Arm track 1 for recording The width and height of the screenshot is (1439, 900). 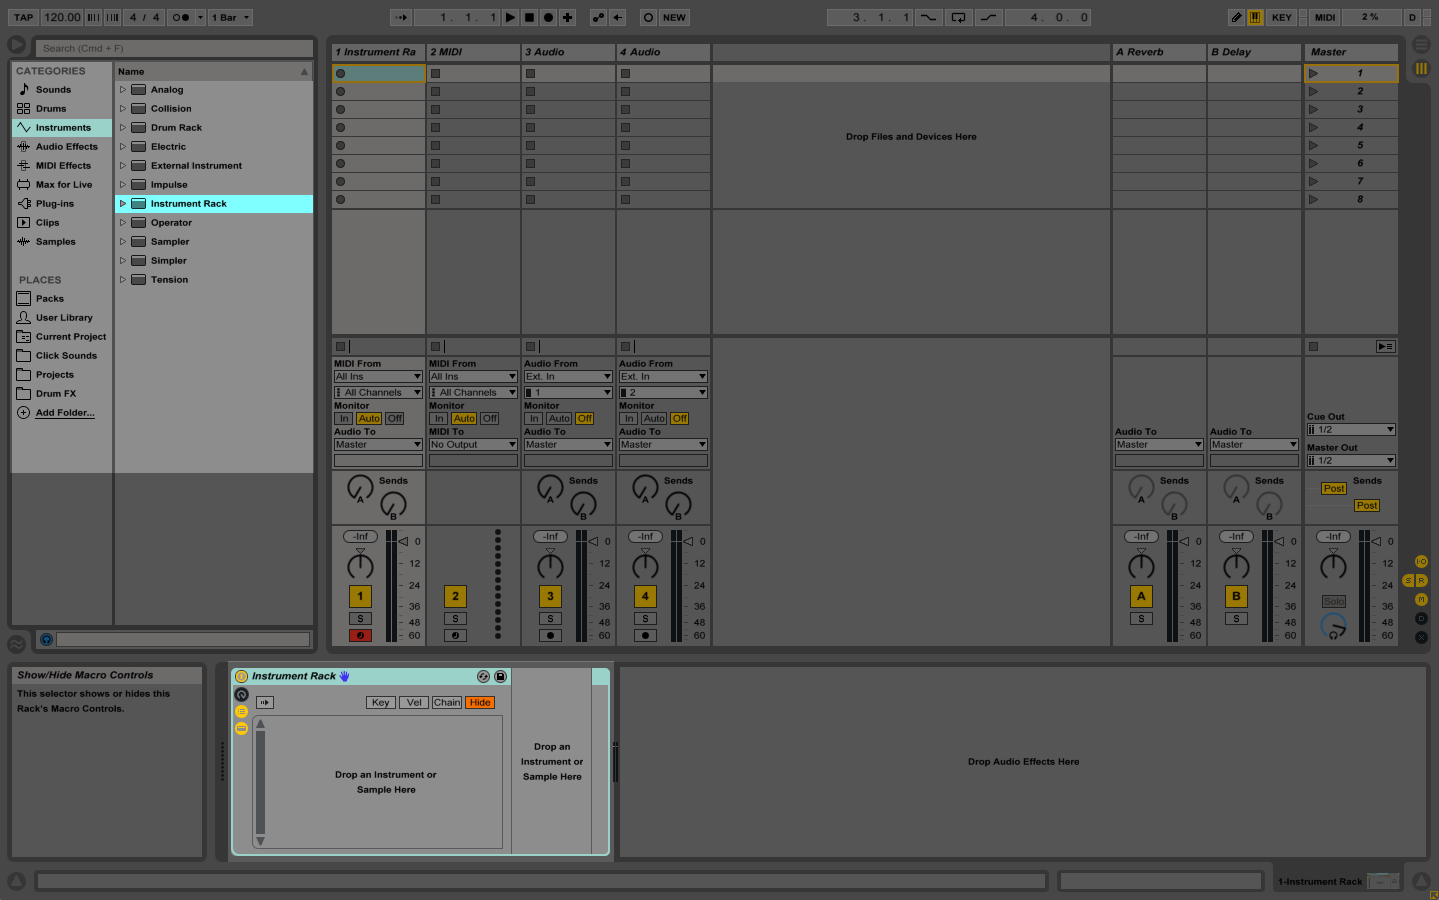click(360, 636)
